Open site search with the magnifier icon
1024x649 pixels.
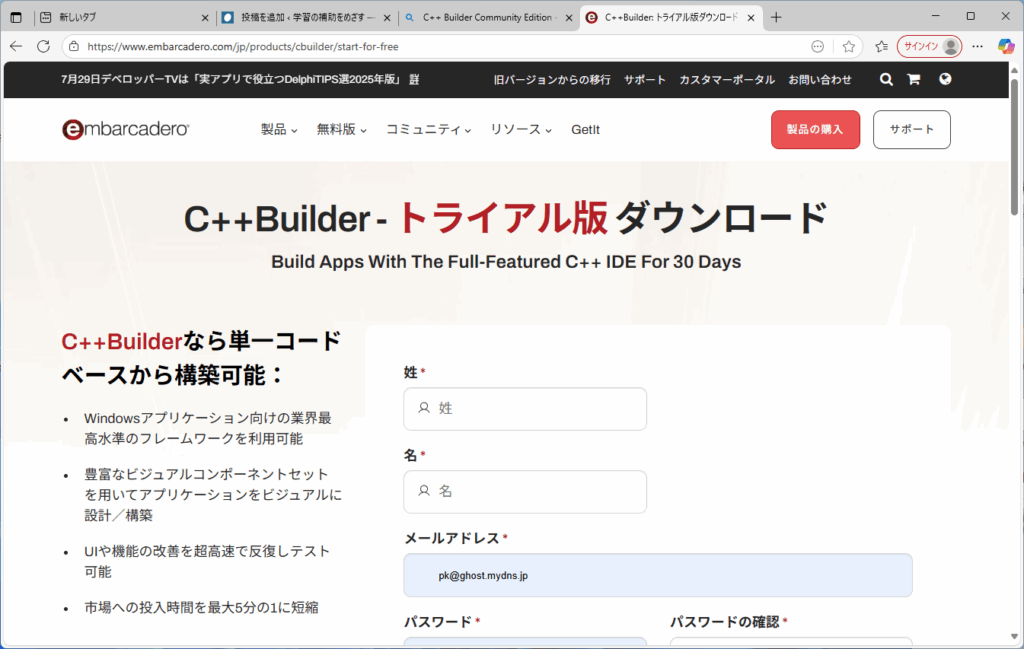pyautogui.click(x=886, y=80)
